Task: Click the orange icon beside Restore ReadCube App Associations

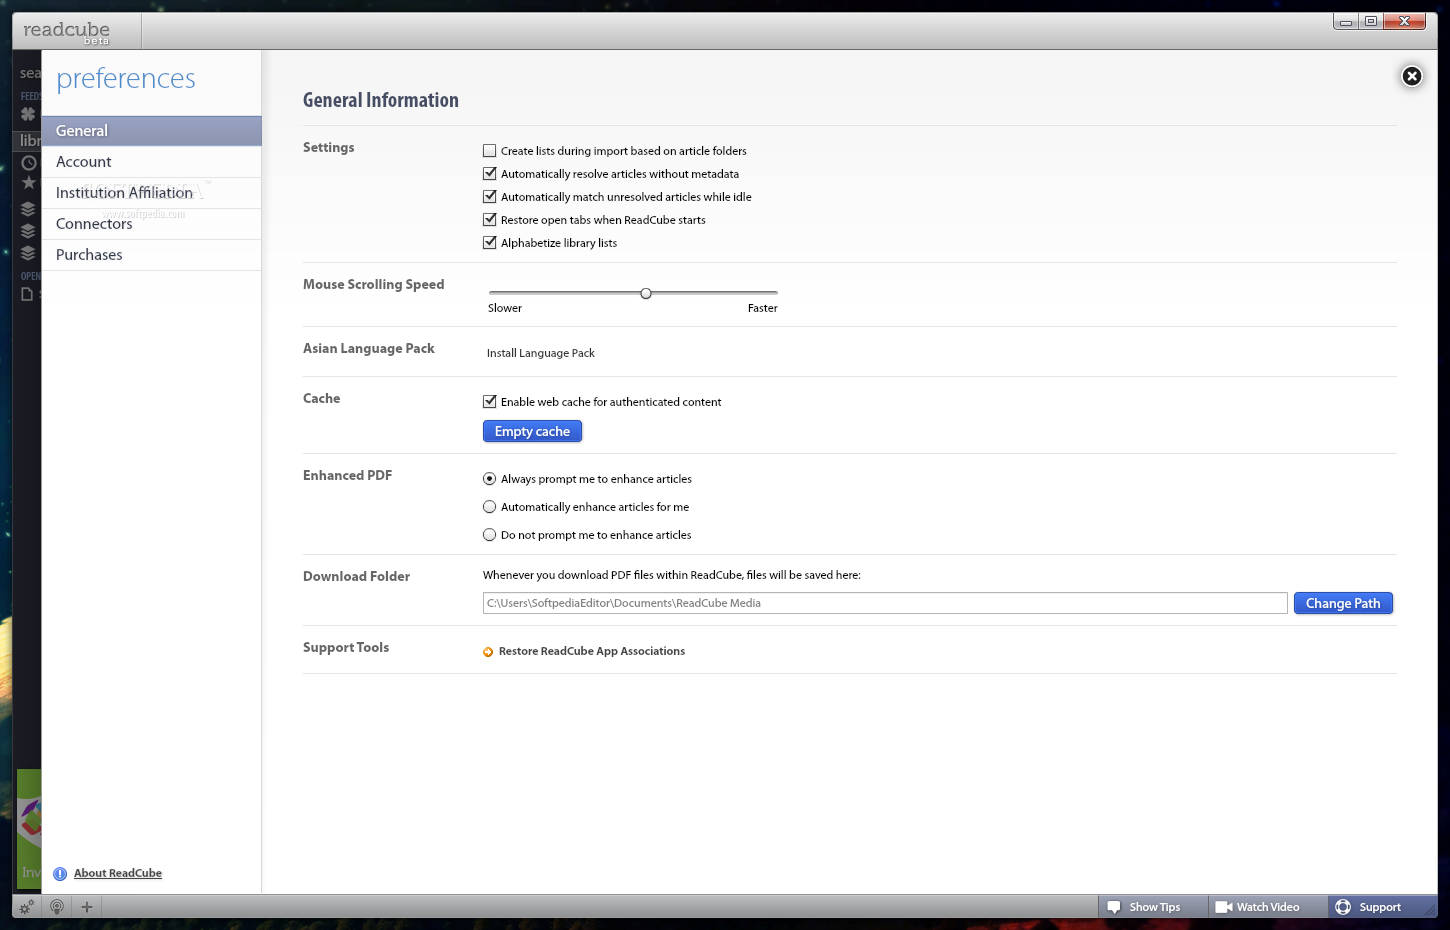Action: pos(488,652)
